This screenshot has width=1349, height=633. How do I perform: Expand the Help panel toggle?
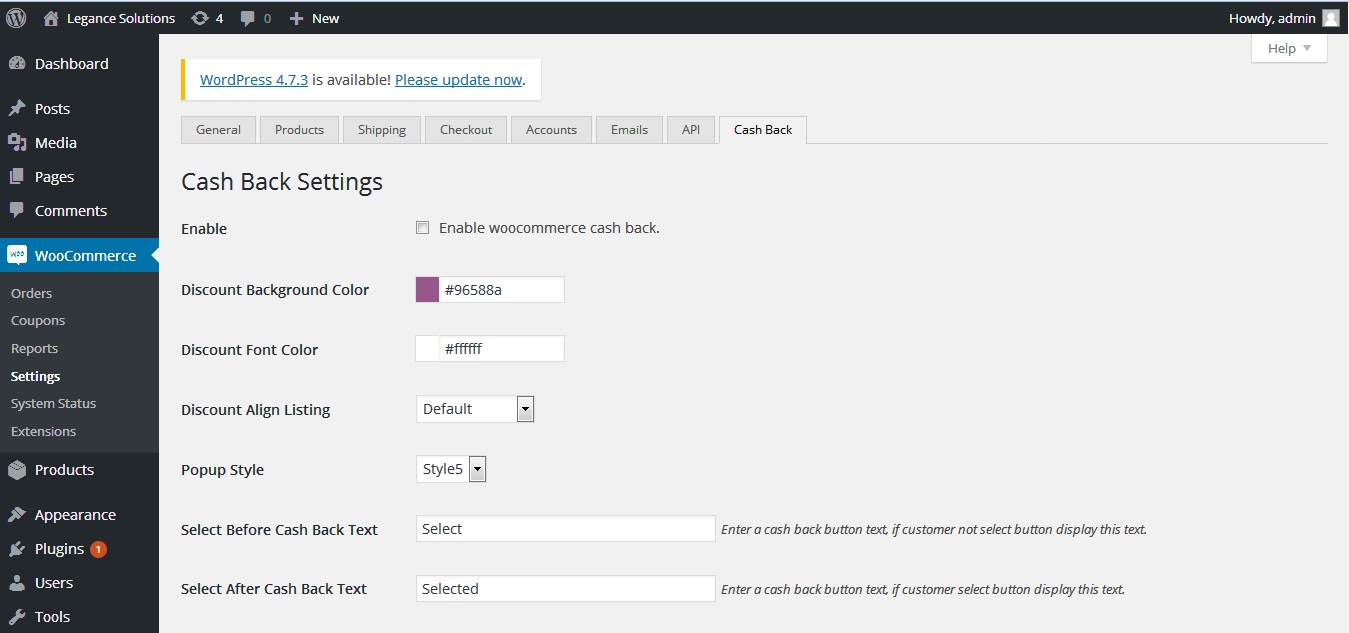[x=1289, y=49]
